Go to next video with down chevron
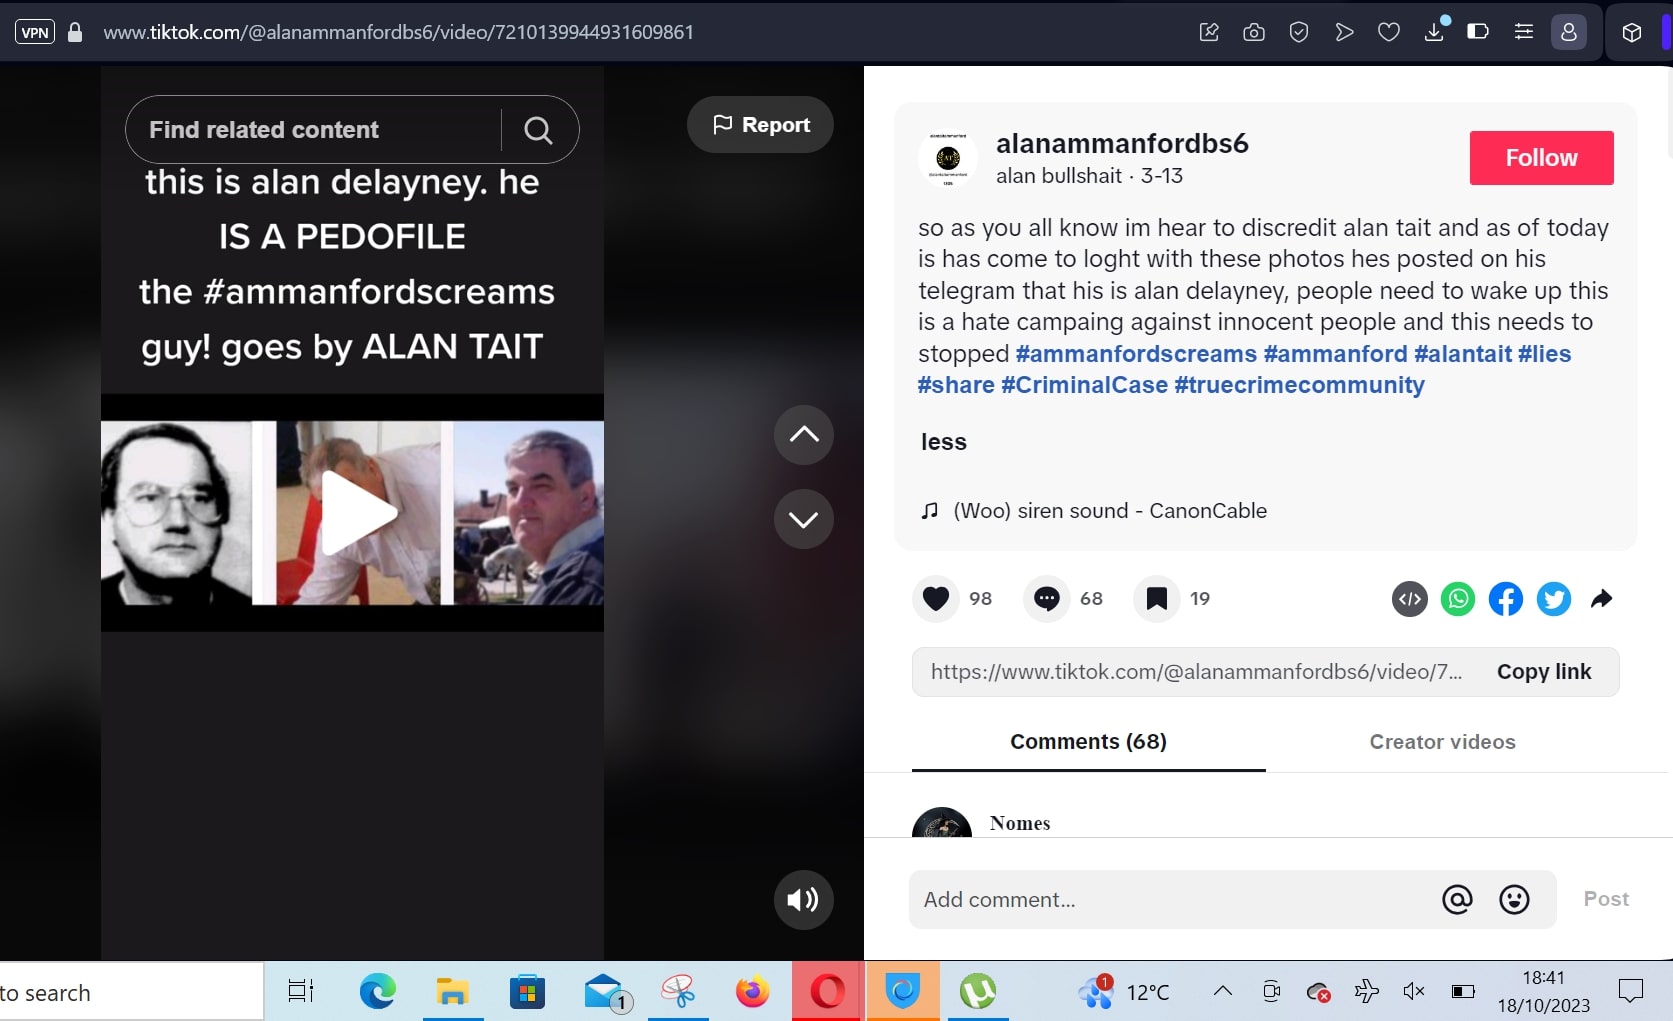The width and height of the screenshot is (1673, 1021). click(803, 519)
